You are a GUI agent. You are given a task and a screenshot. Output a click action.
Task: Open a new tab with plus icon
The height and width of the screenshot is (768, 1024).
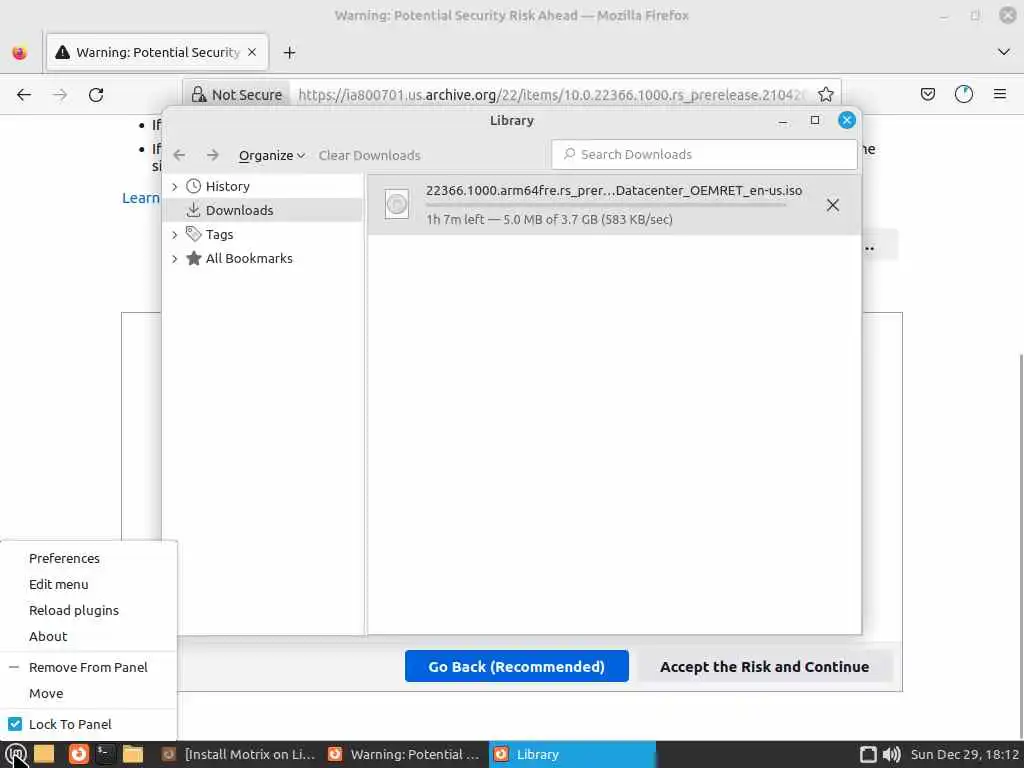[289, 53]
